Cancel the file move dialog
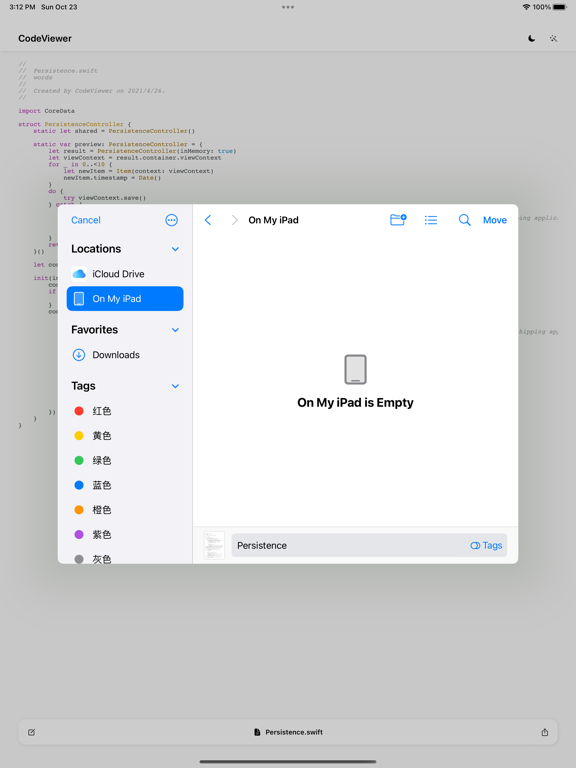 pyautogui.click(x=86, y=220)
